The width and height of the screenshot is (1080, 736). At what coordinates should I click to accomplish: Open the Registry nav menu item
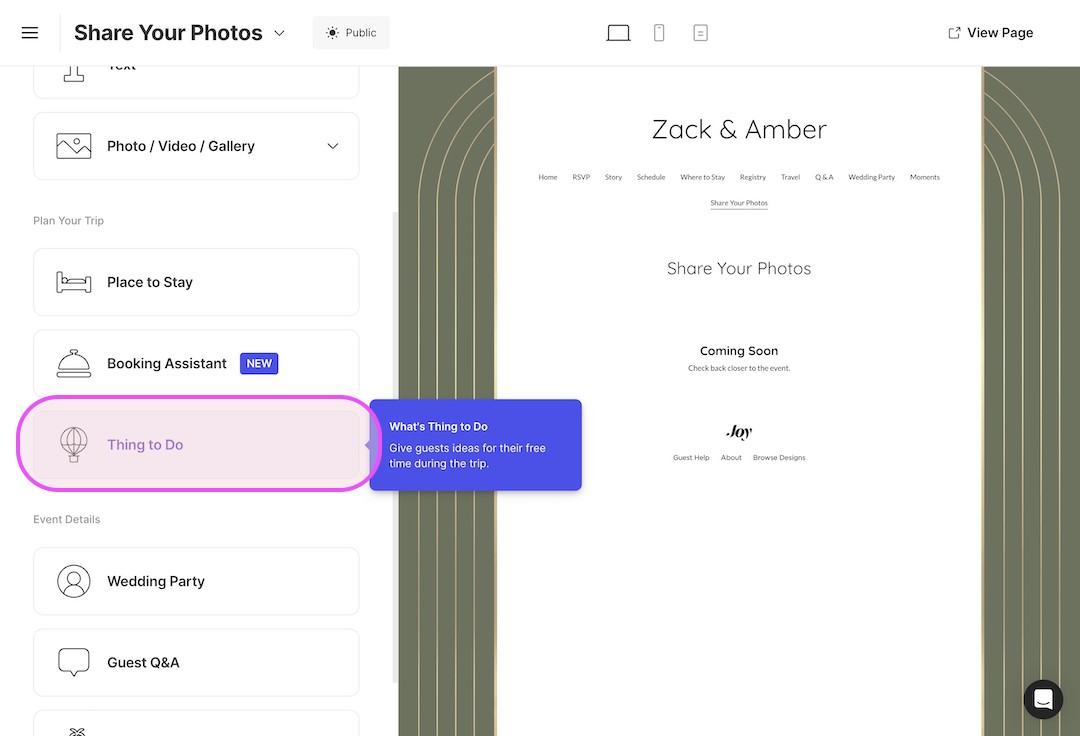752,177
